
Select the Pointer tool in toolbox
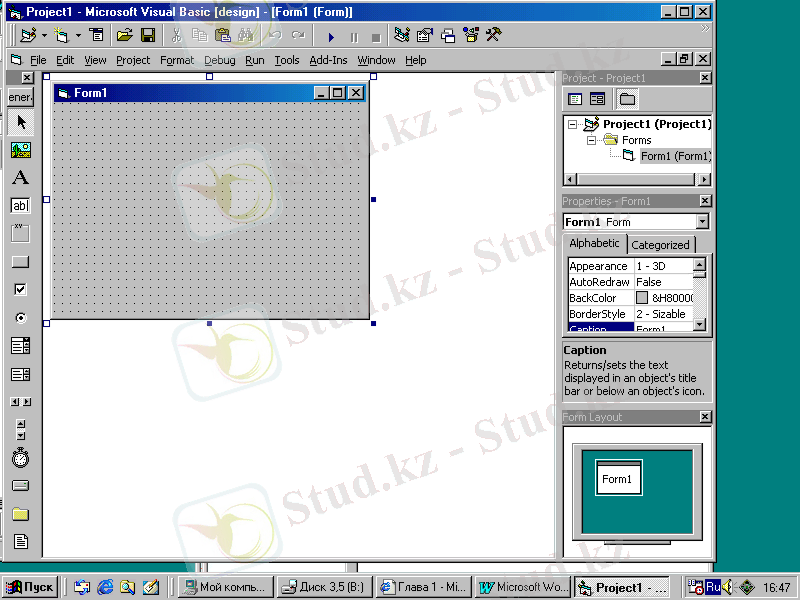tap(20, 122)
